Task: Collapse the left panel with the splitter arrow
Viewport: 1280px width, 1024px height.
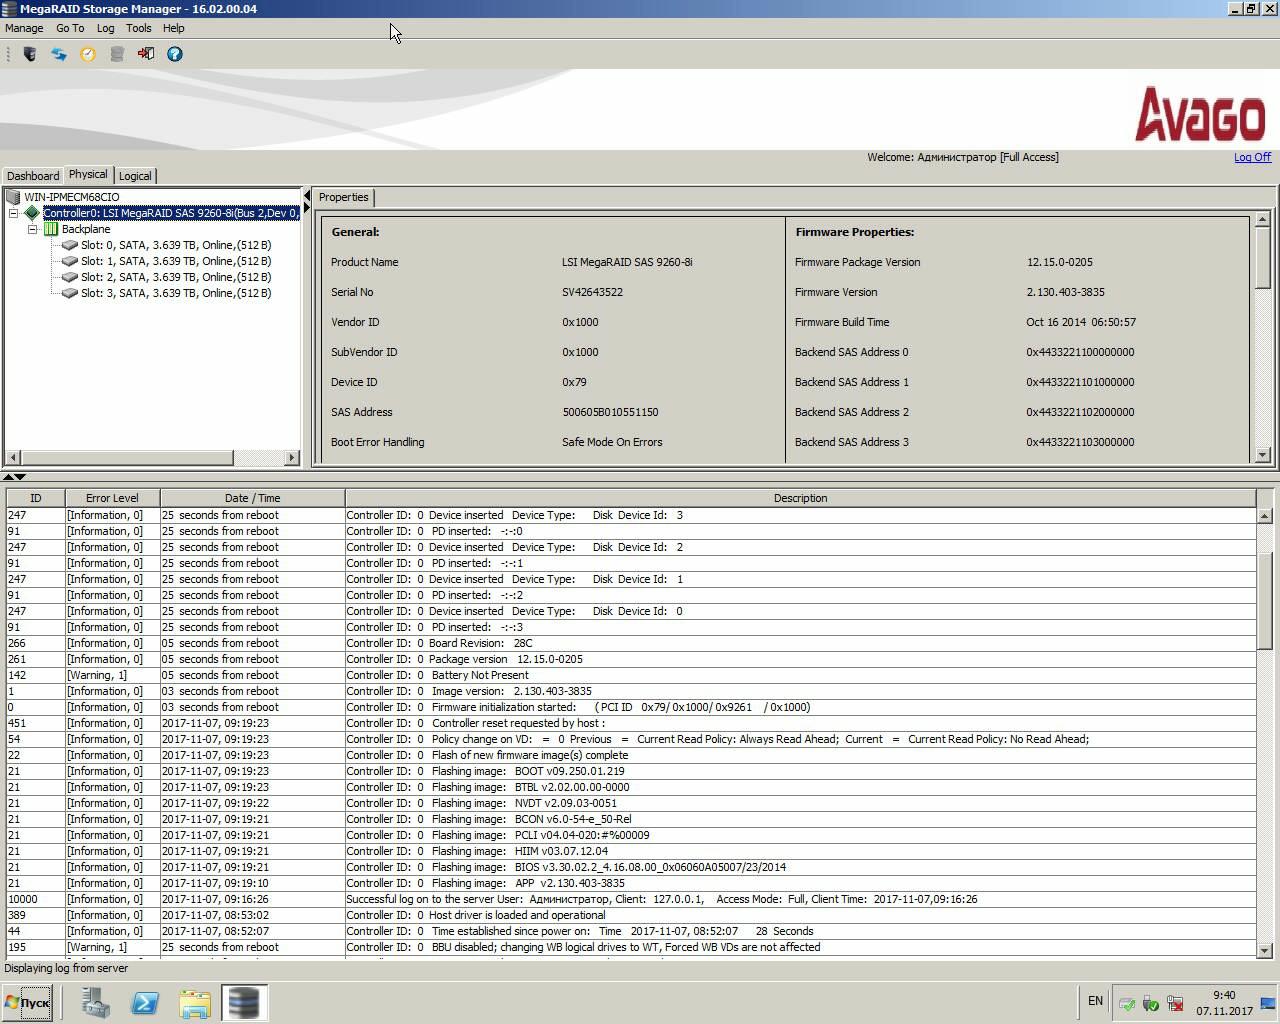Action: click(x=306, y=196)
